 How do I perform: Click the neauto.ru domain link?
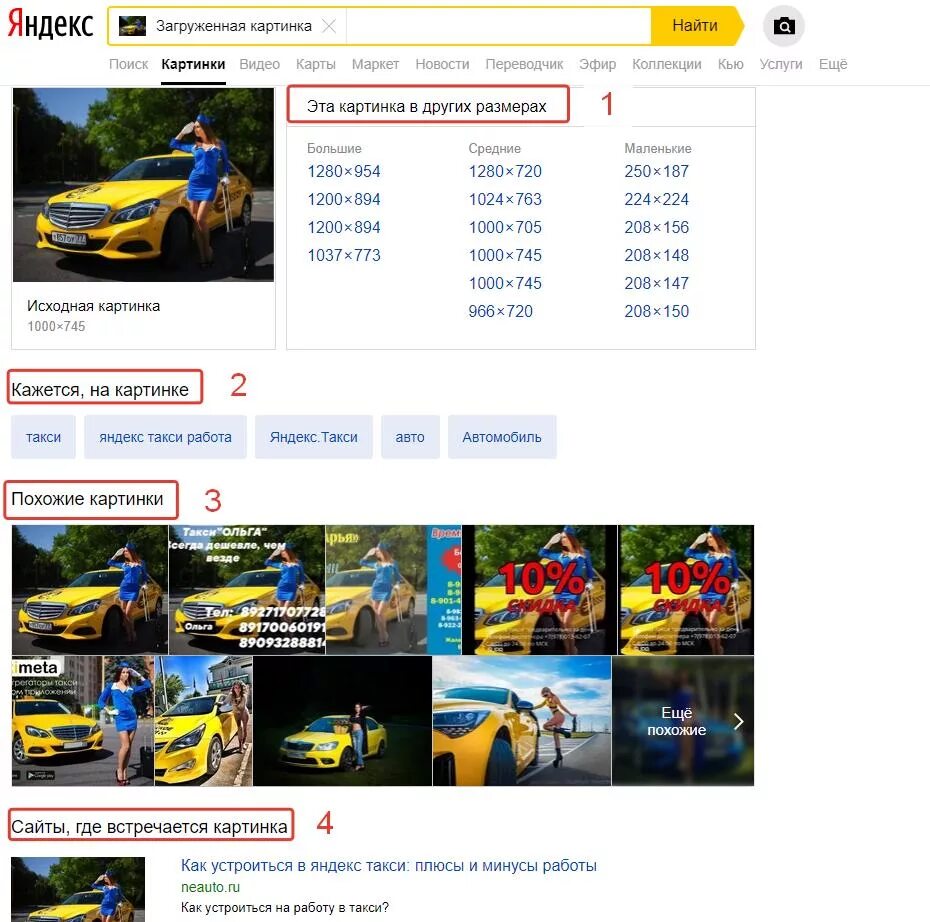[x=211, y=887]
